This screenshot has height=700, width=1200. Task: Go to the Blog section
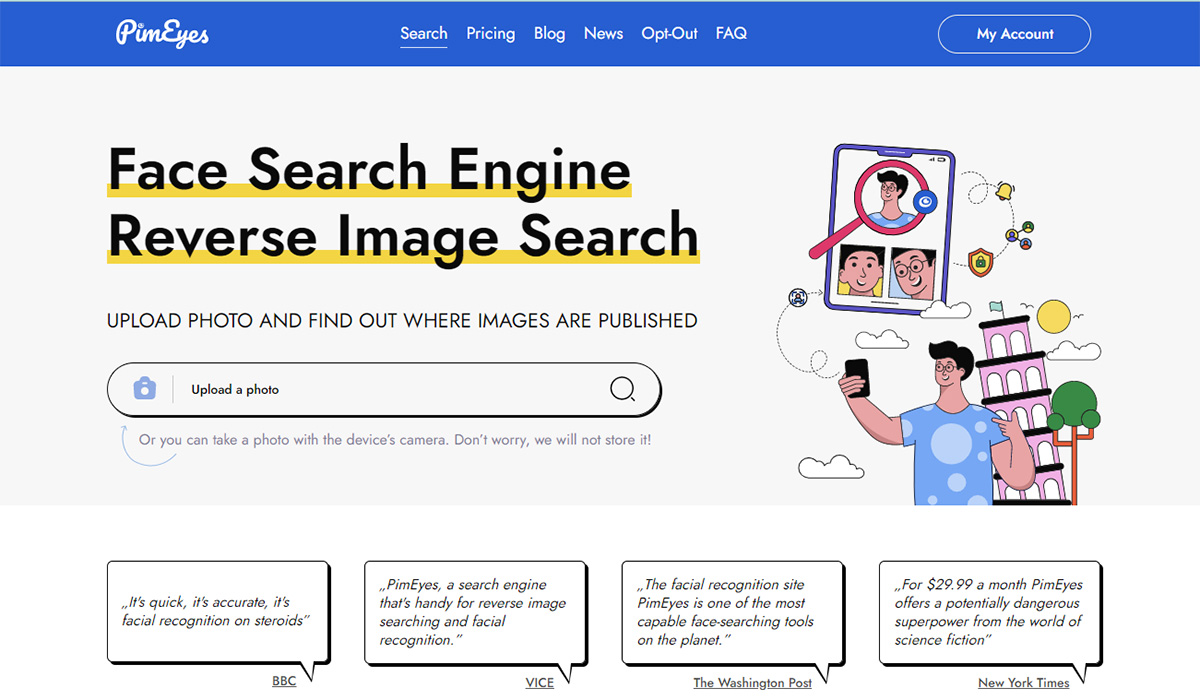point(549,33)
